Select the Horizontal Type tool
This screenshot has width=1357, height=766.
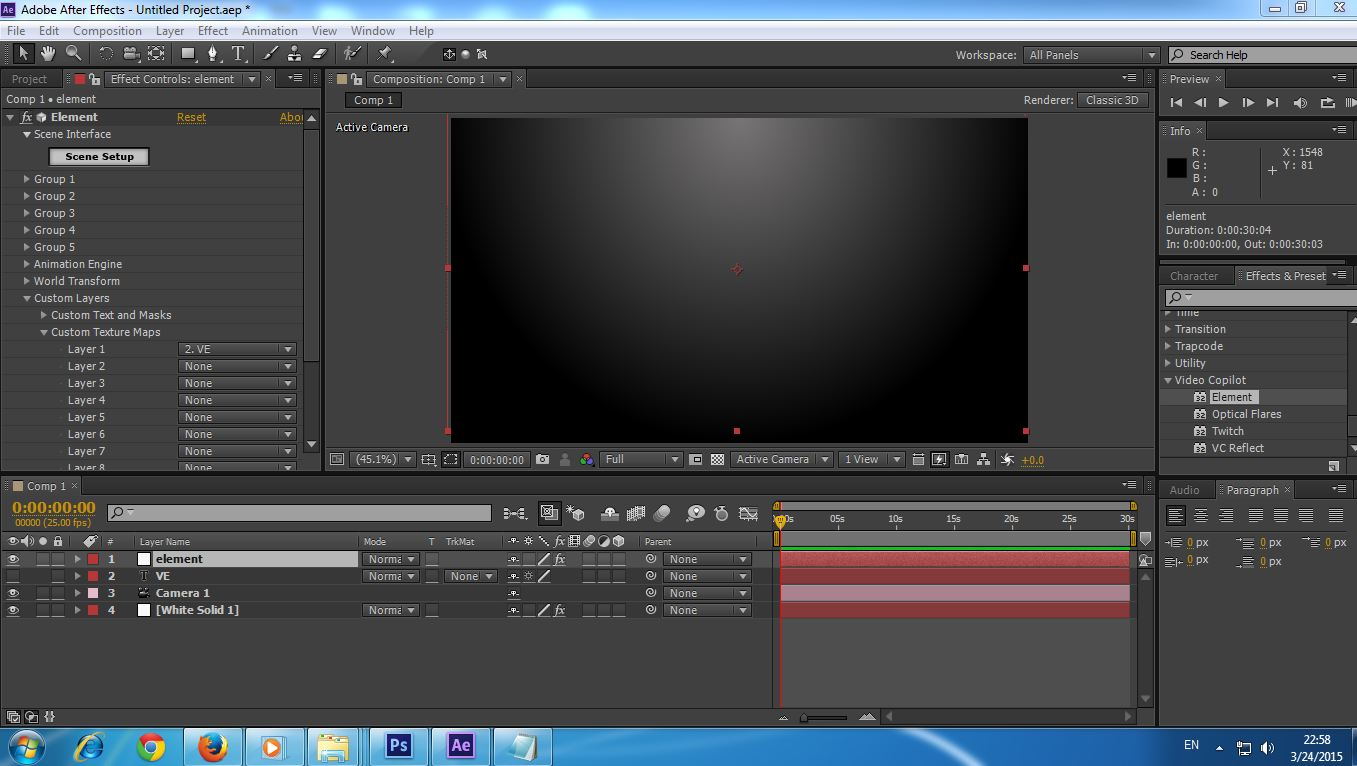pos(238,54)
